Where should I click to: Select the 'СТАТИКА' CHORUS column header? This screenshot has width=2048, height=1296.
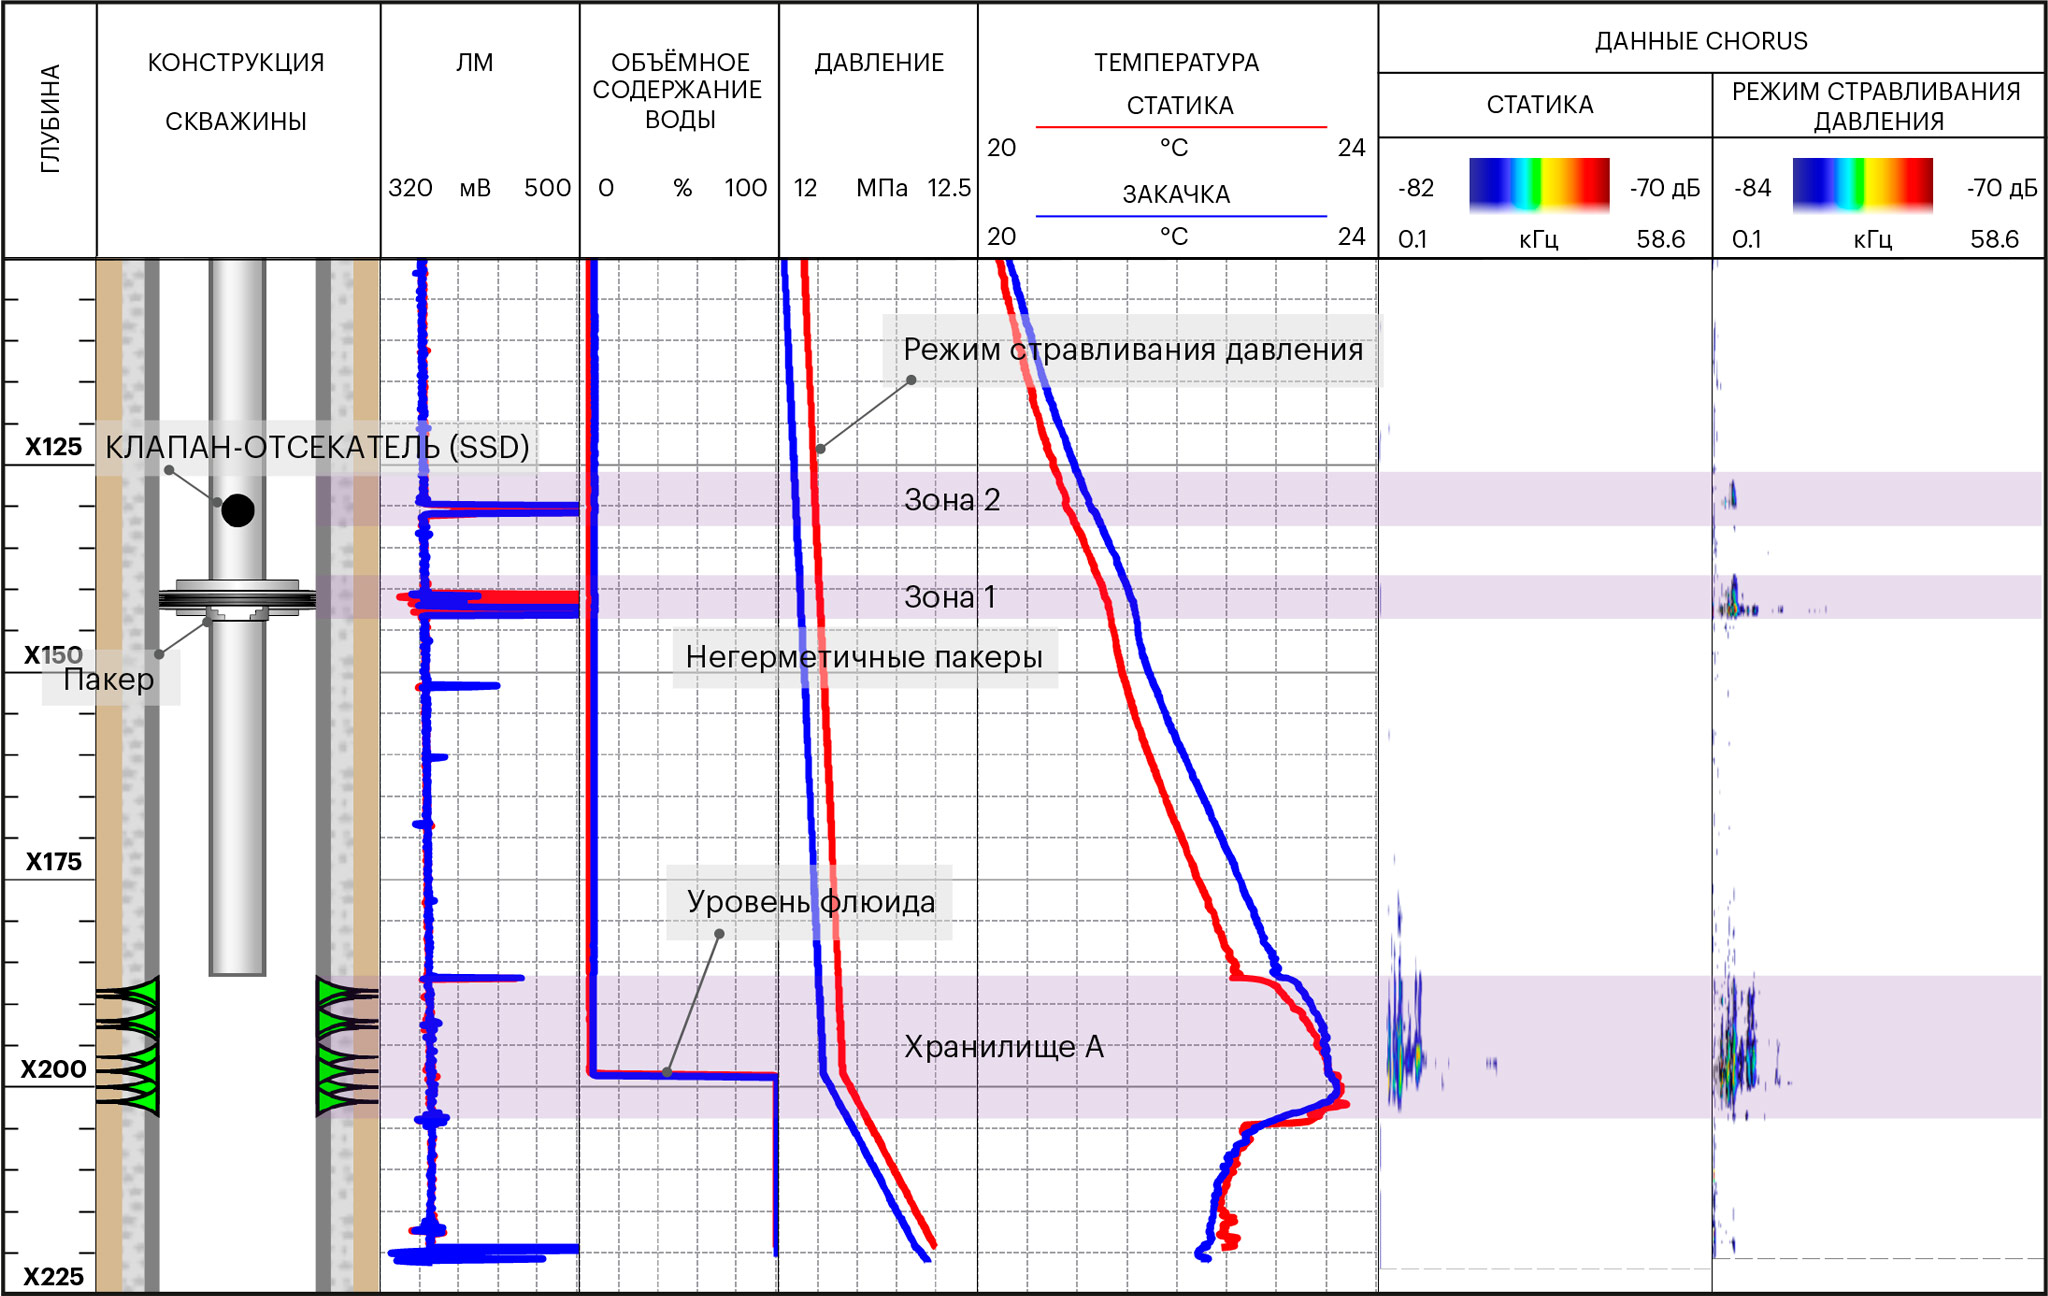(x=1539, y=104)
